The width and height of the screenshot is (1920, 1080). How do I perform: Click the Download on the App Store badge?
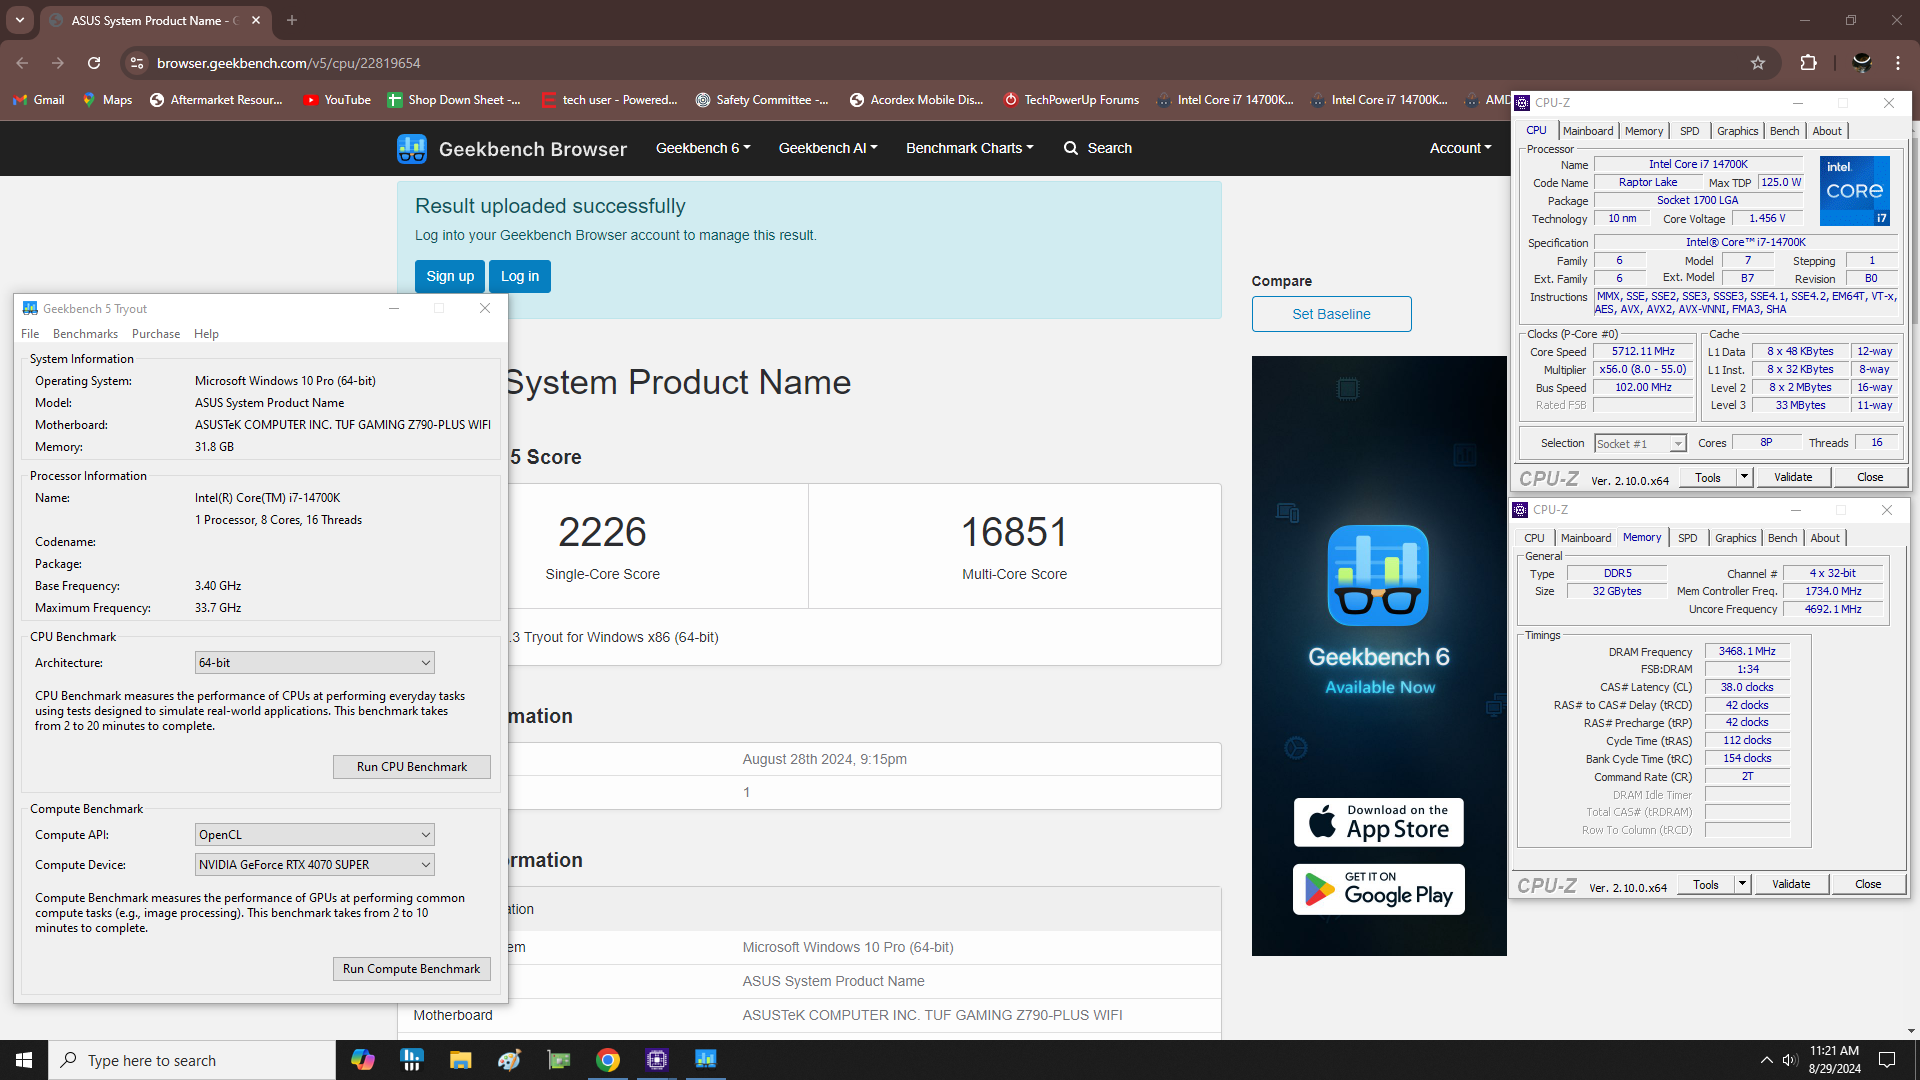point(1378,822)
